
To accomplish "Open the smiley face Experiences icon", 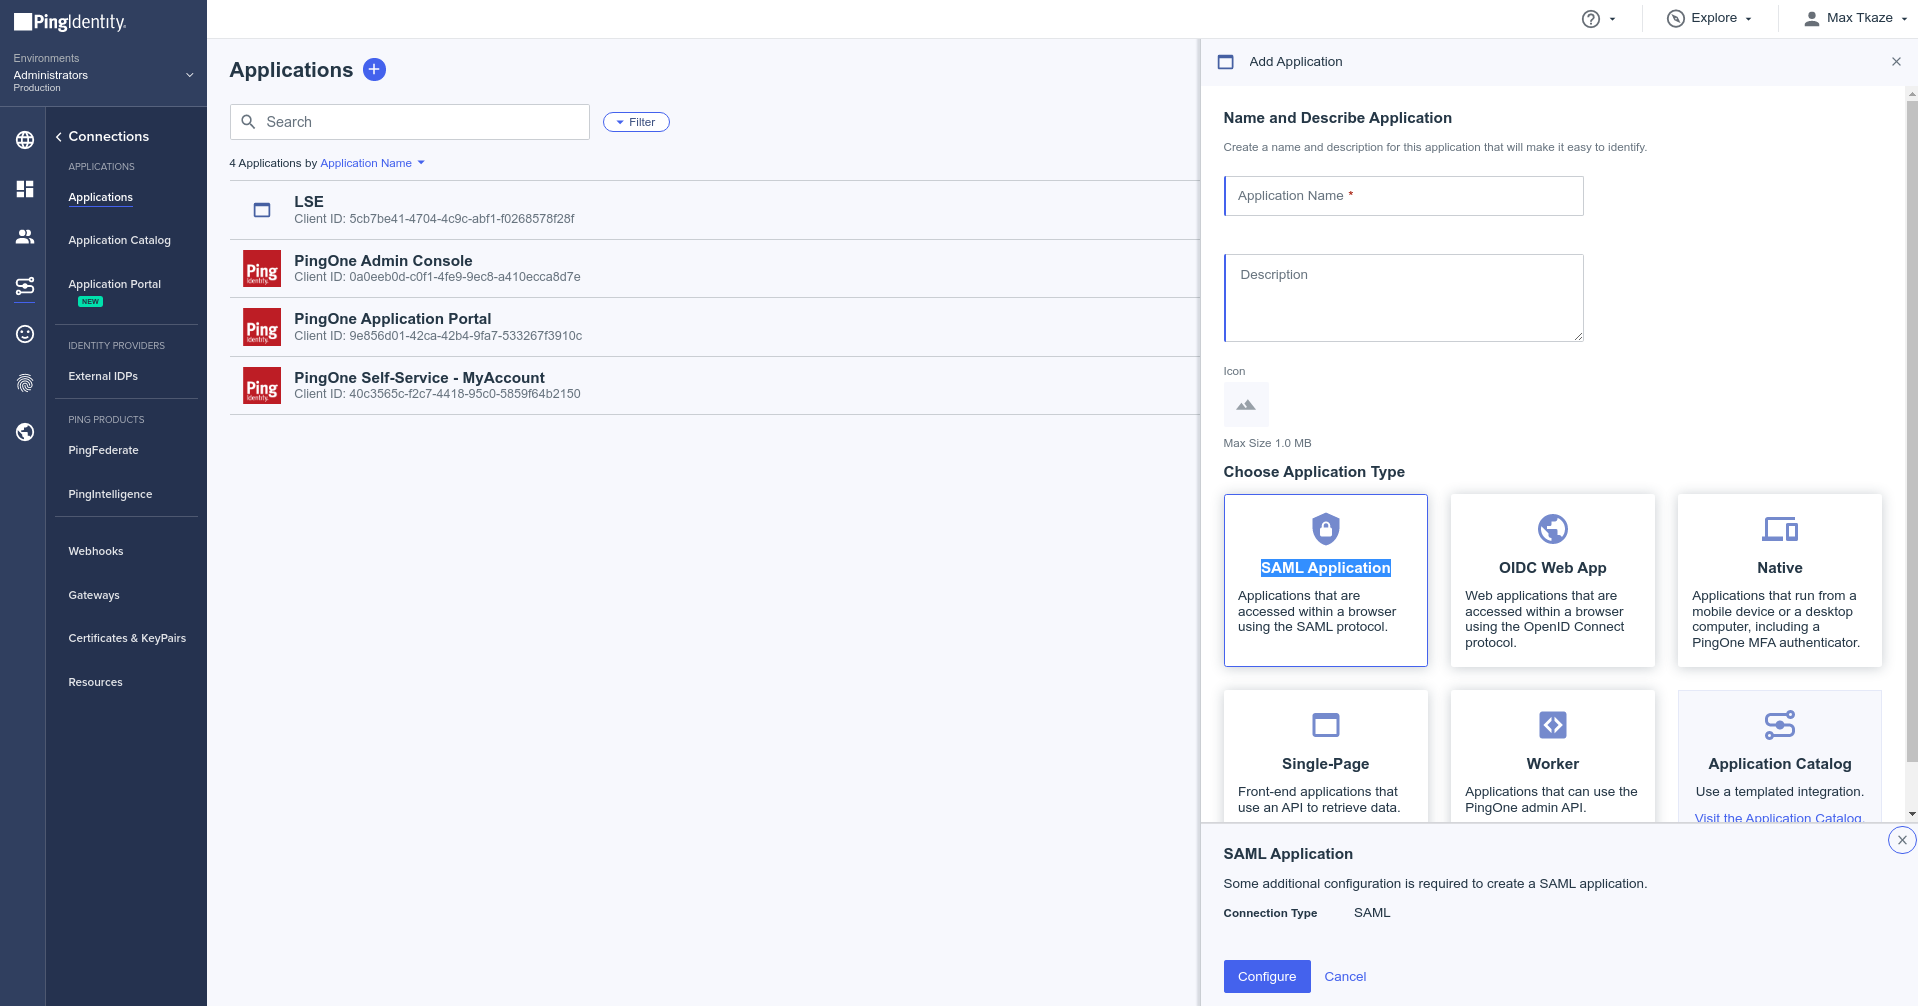I will tap(25, 334).
